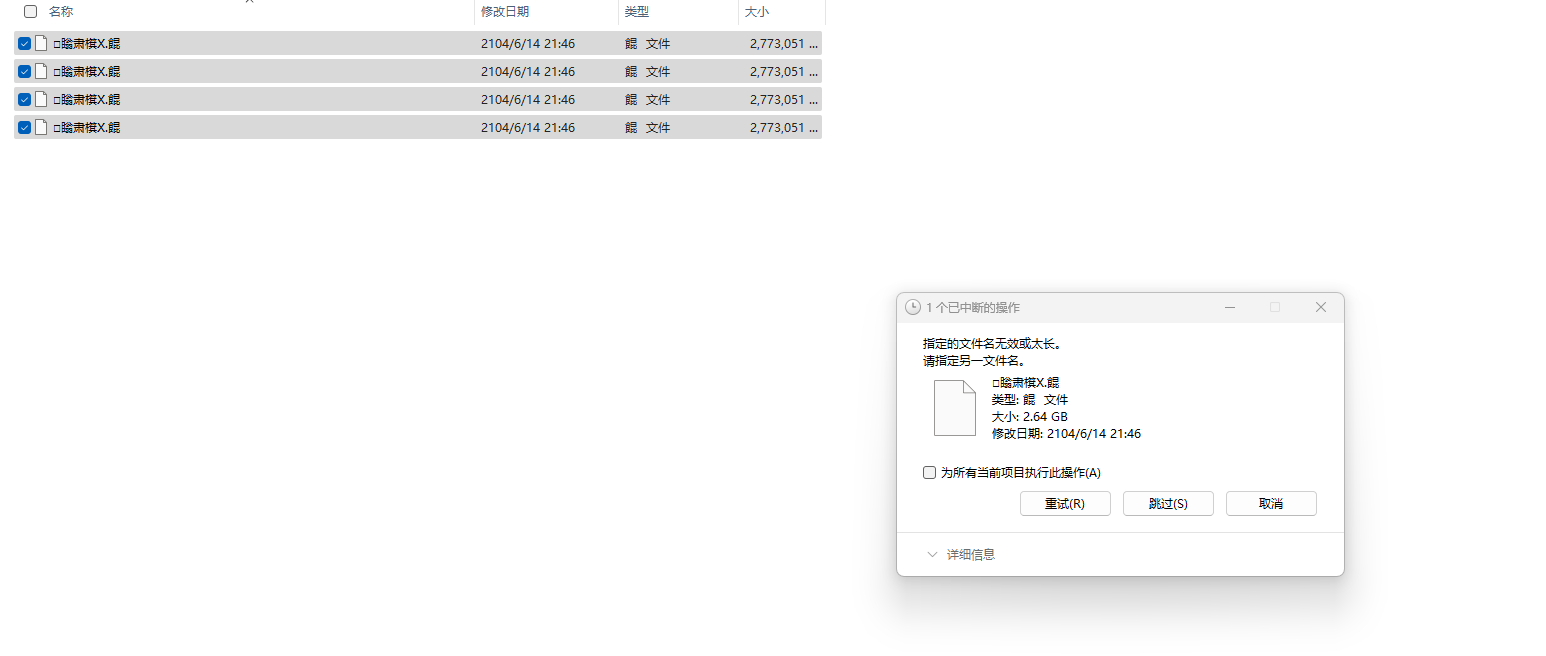Close the interrupted operation dialog
Image resolution: width=1546 pixels, height=656 pixels.
(x=1320, y=307)
